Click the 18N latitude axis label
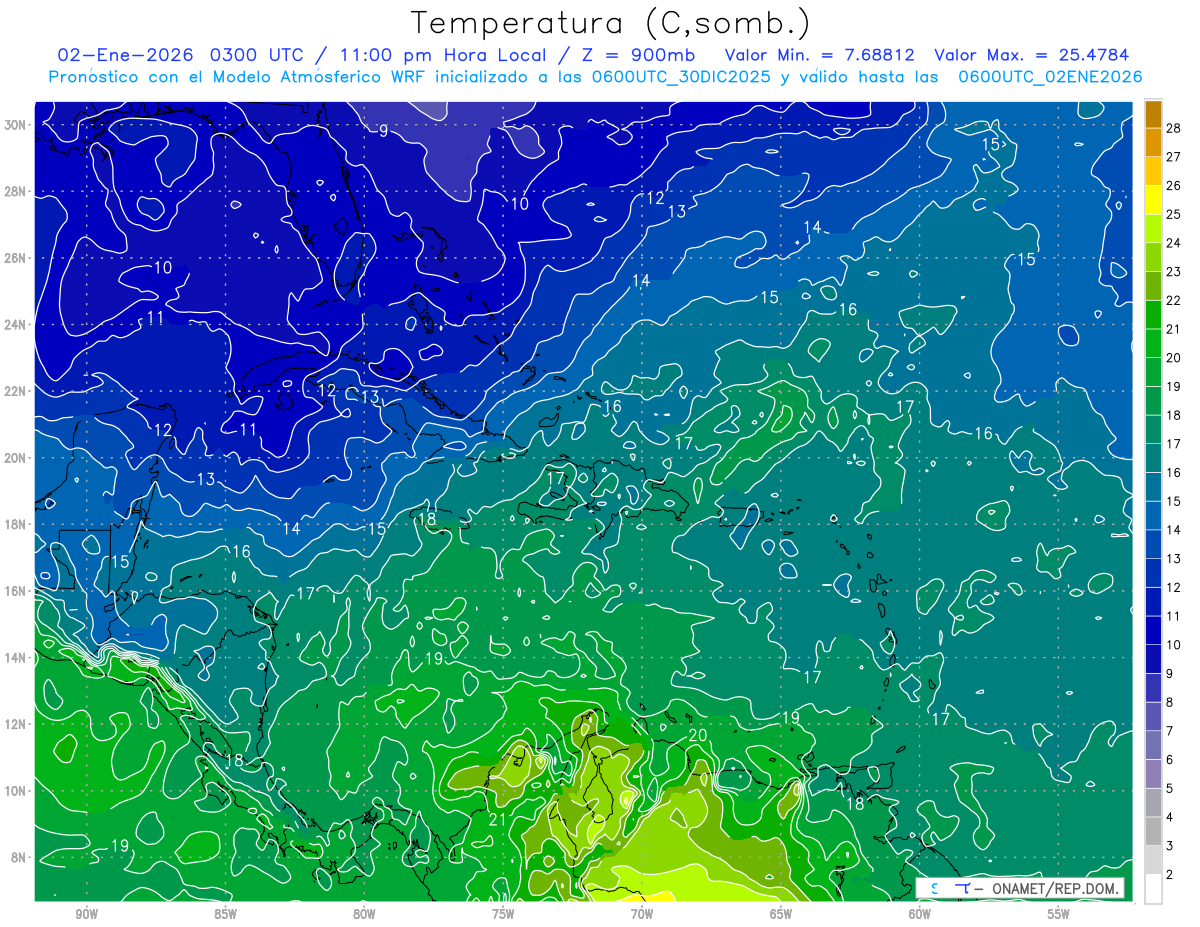The height and width of the screenshot is (927, 1200). [17, 524]
